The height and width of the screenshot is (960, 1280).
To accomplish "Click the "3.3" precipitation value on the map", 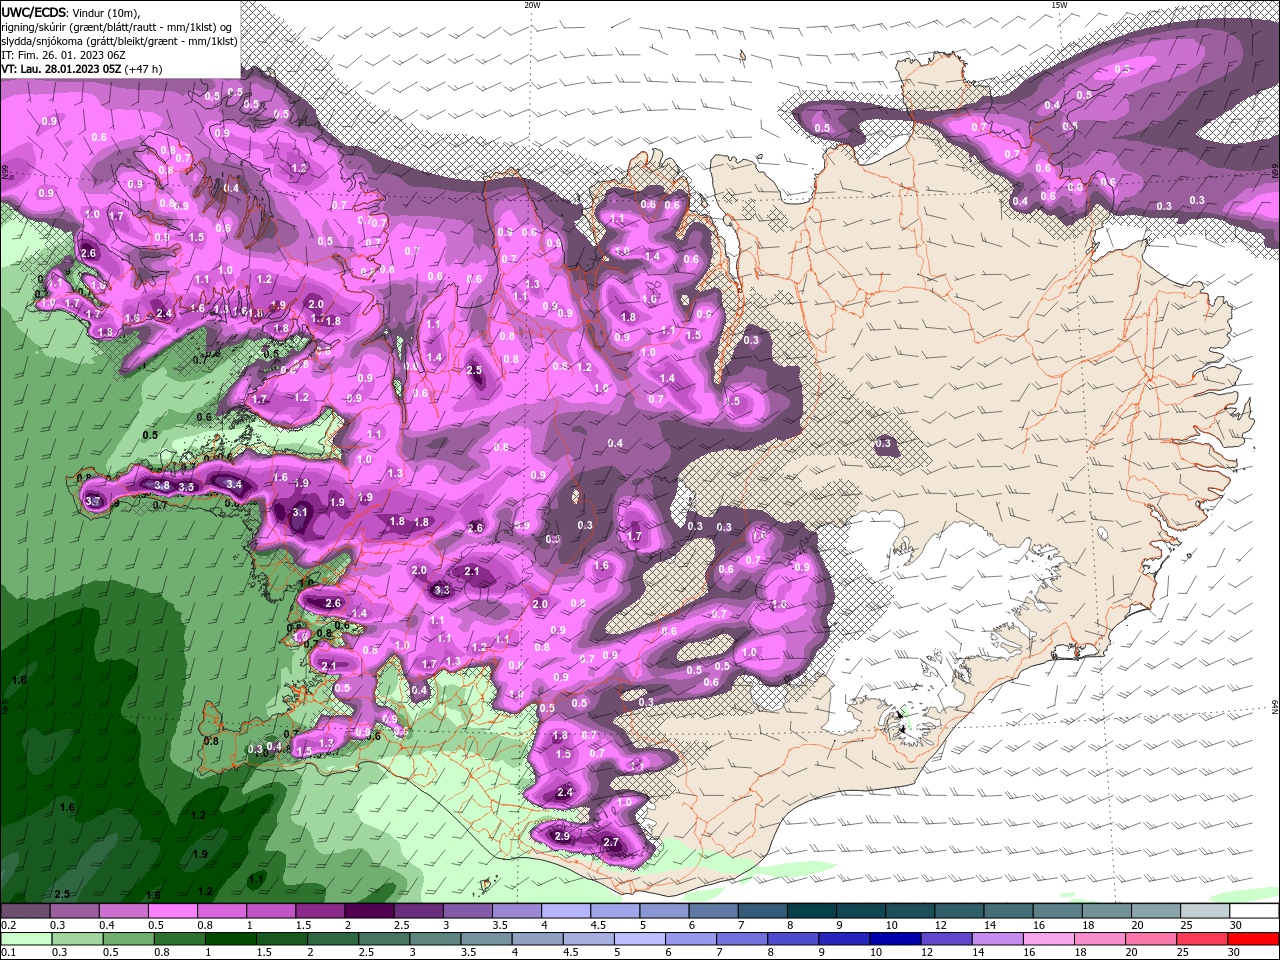I will (442, 591).
